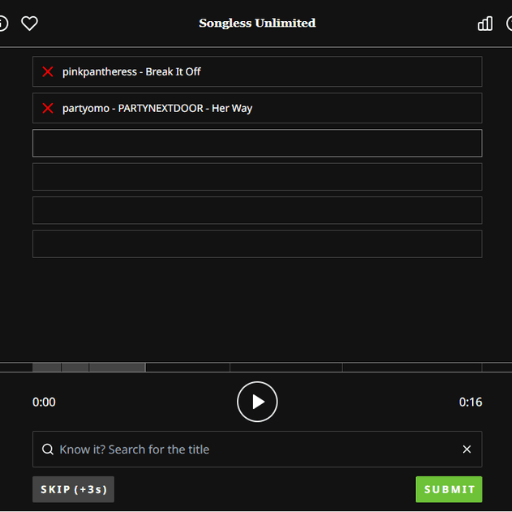Submit the current guess
This screenshot has height=512, width=512.
pyautogui.click(x=449, y=489)
